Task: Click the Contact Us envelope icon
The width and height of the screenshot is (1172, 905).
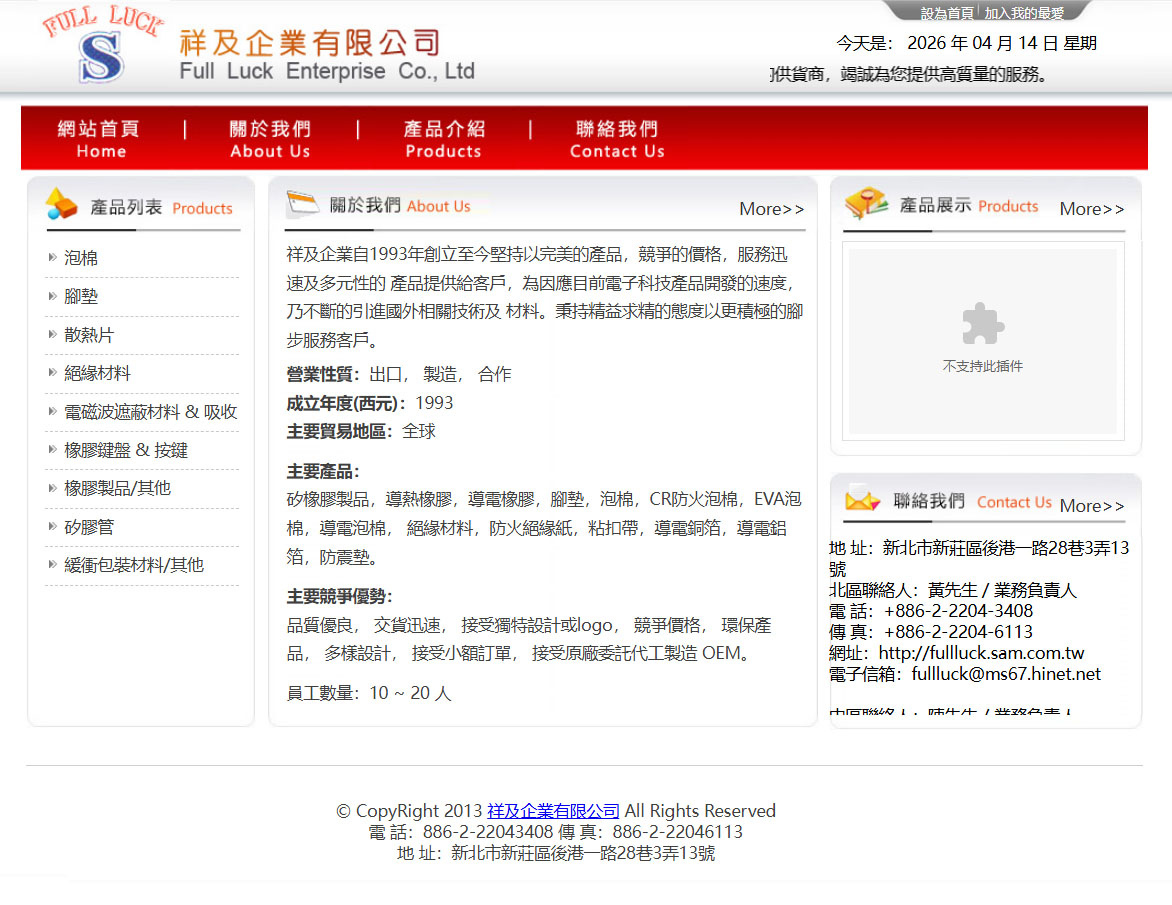Action: pos(861,500)
